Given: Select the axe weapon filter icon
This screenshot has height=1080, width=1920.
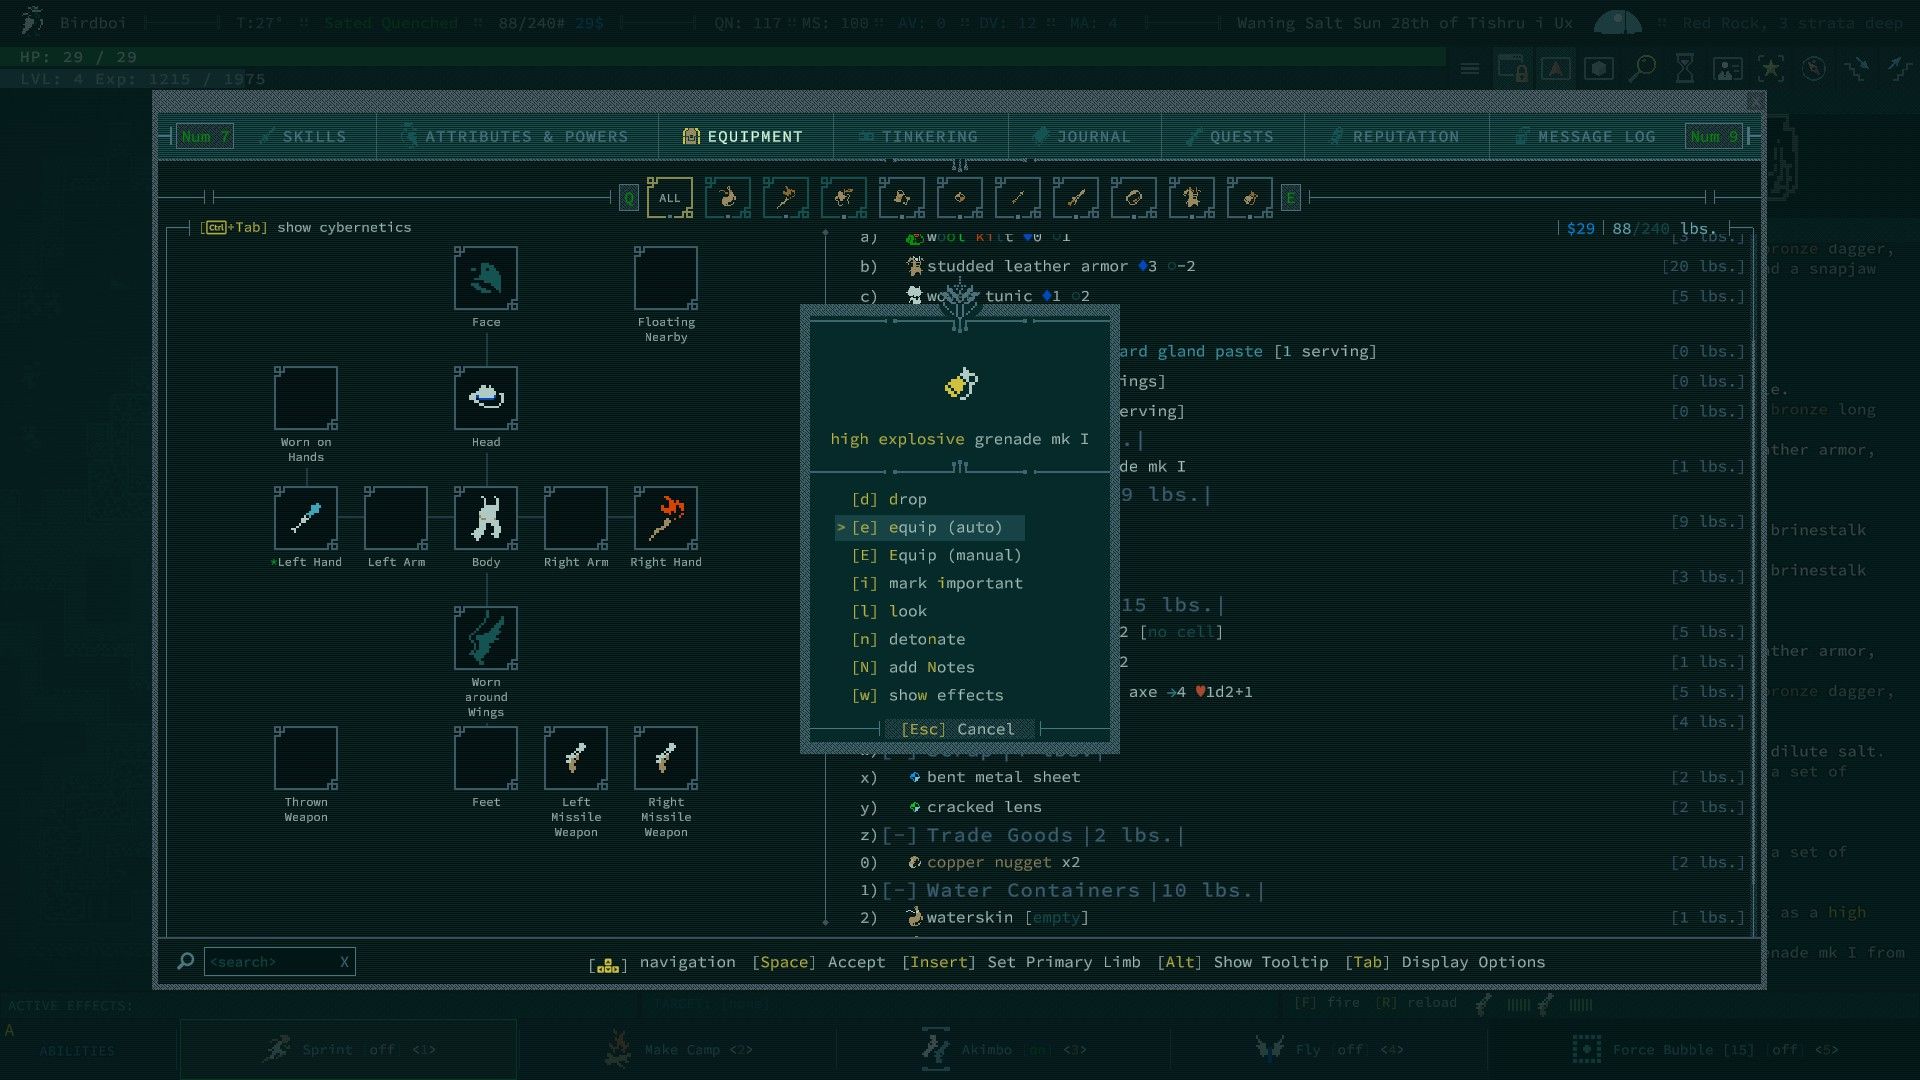Looking at the screenshot, I should (x=786, y=198).
